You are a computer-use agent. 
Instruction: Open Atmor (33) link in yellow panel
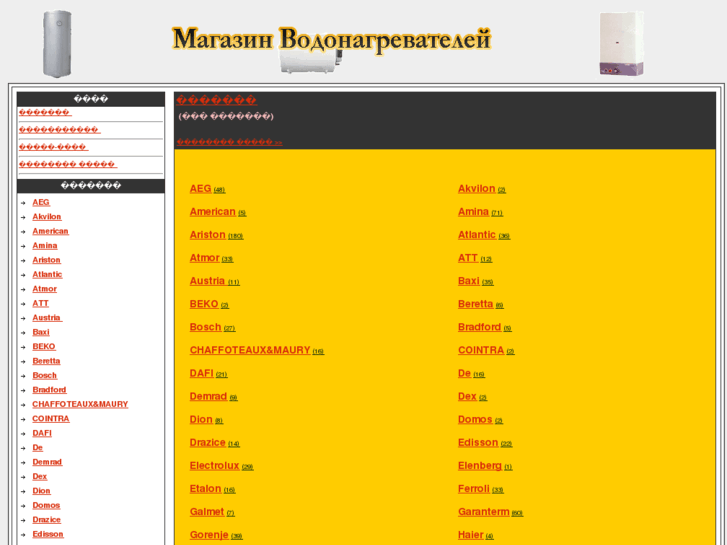pos(211,258)
